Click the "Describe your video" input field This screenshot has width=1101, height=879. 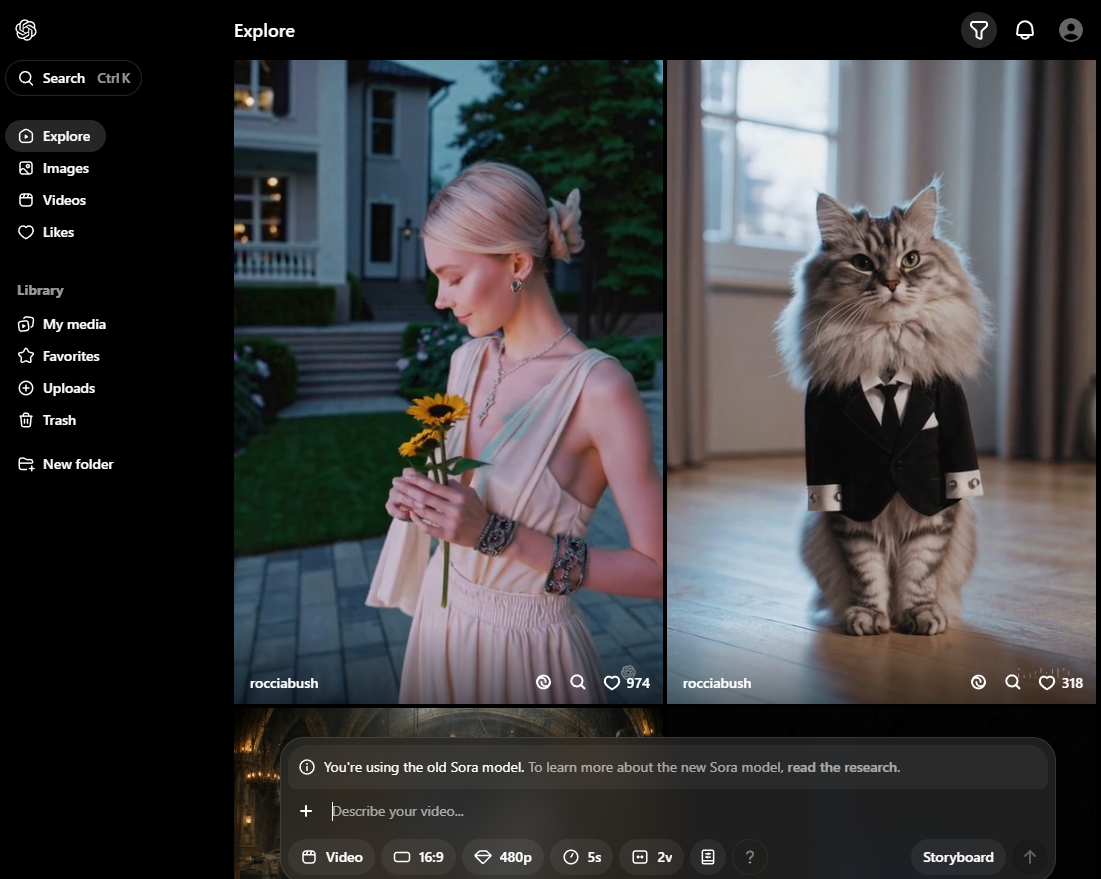(600, 811)
